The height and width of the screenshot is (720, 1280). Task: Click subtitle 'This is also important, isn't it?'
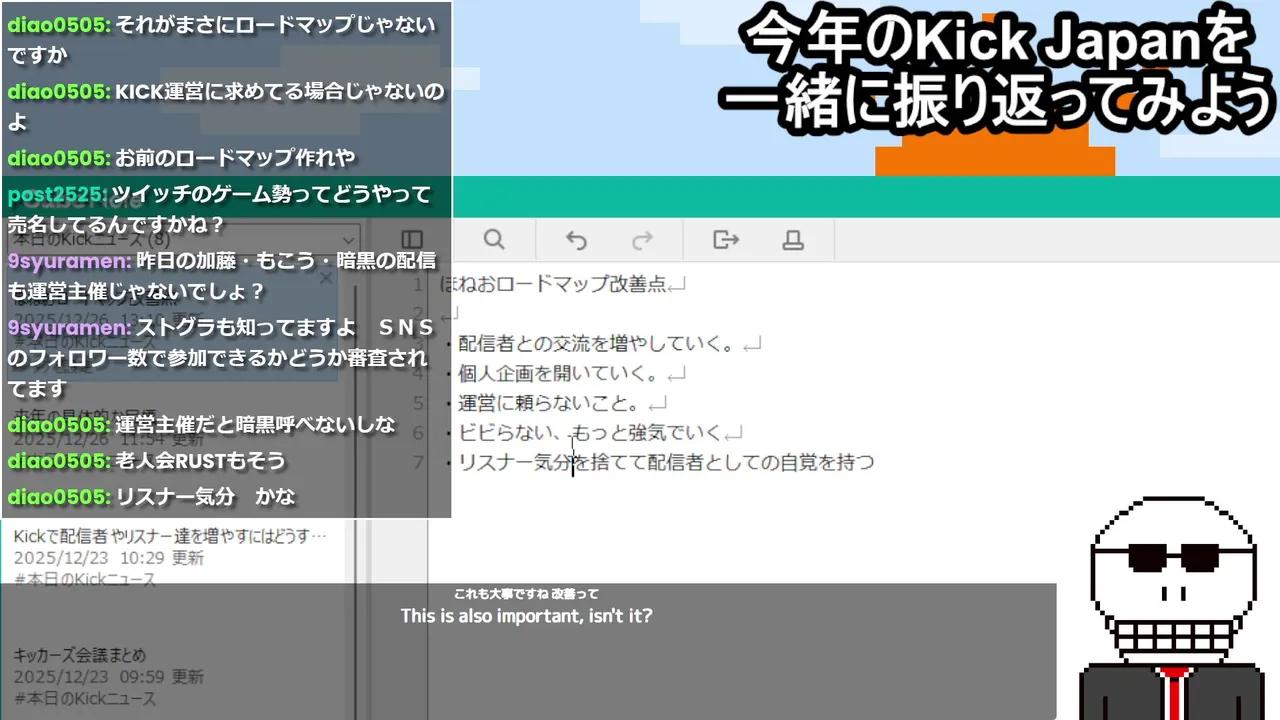(x=527, y=616)
